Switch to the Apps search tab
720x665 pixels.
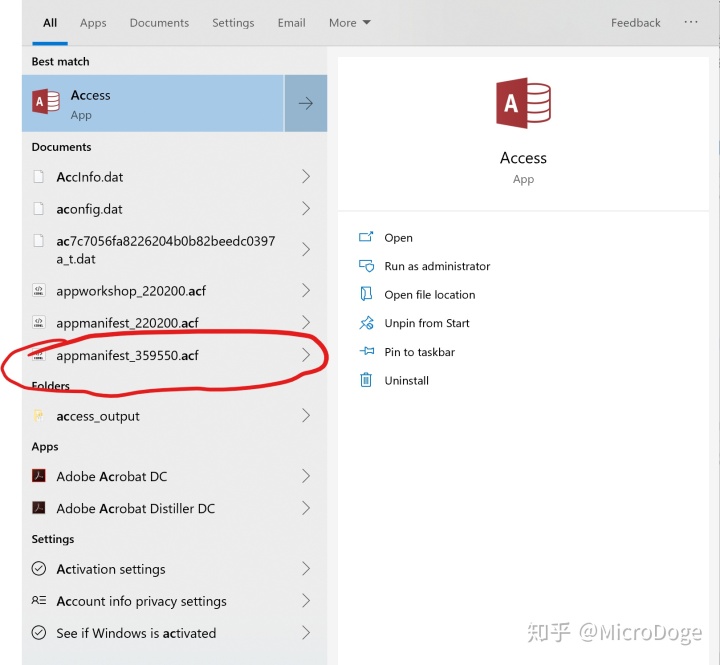click(x=93, y=23)
